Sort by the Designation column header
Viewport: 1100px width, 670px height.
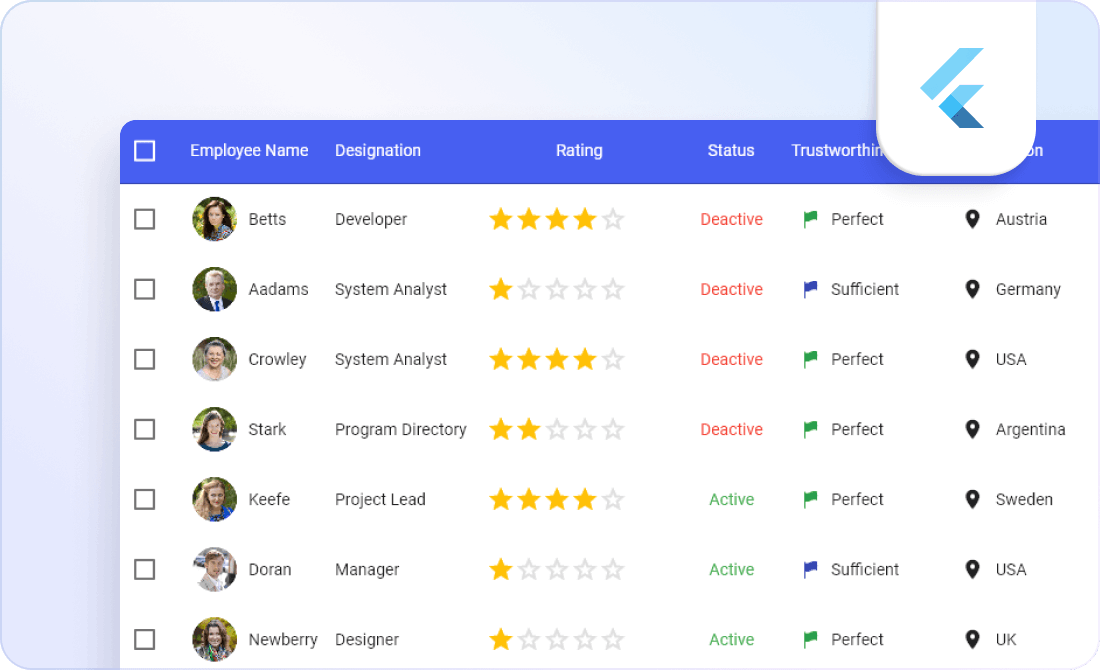click(x=377, y=150)
